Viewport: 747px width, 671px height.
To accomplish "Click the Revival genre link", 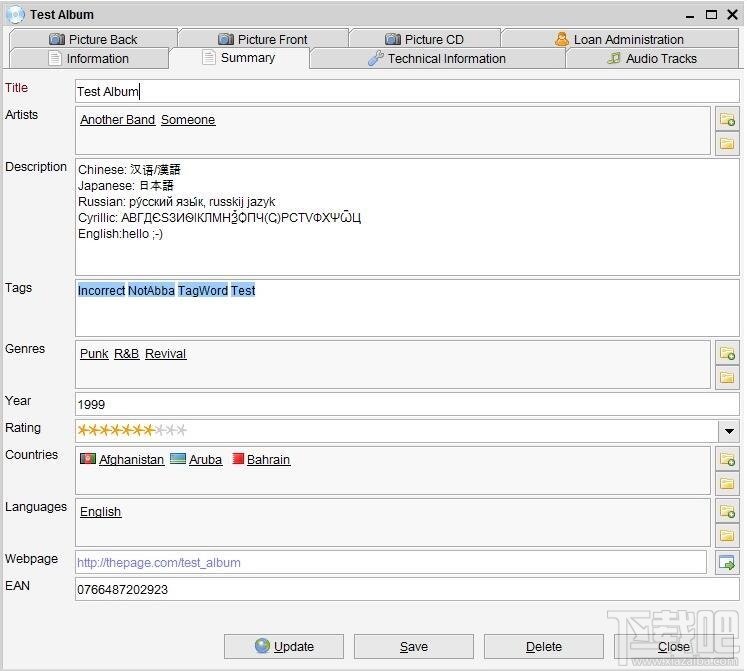I will [x=165, y=354].
